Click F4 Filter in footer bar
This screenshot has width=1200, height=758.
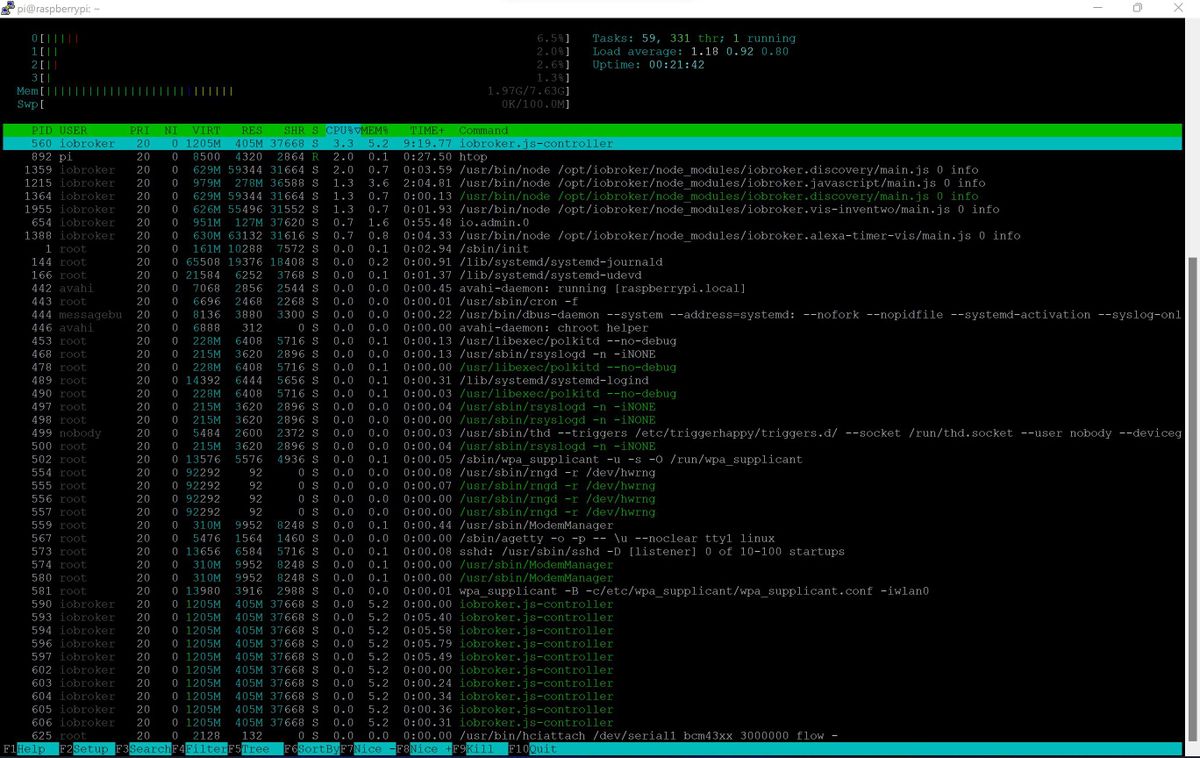[199, 749]
